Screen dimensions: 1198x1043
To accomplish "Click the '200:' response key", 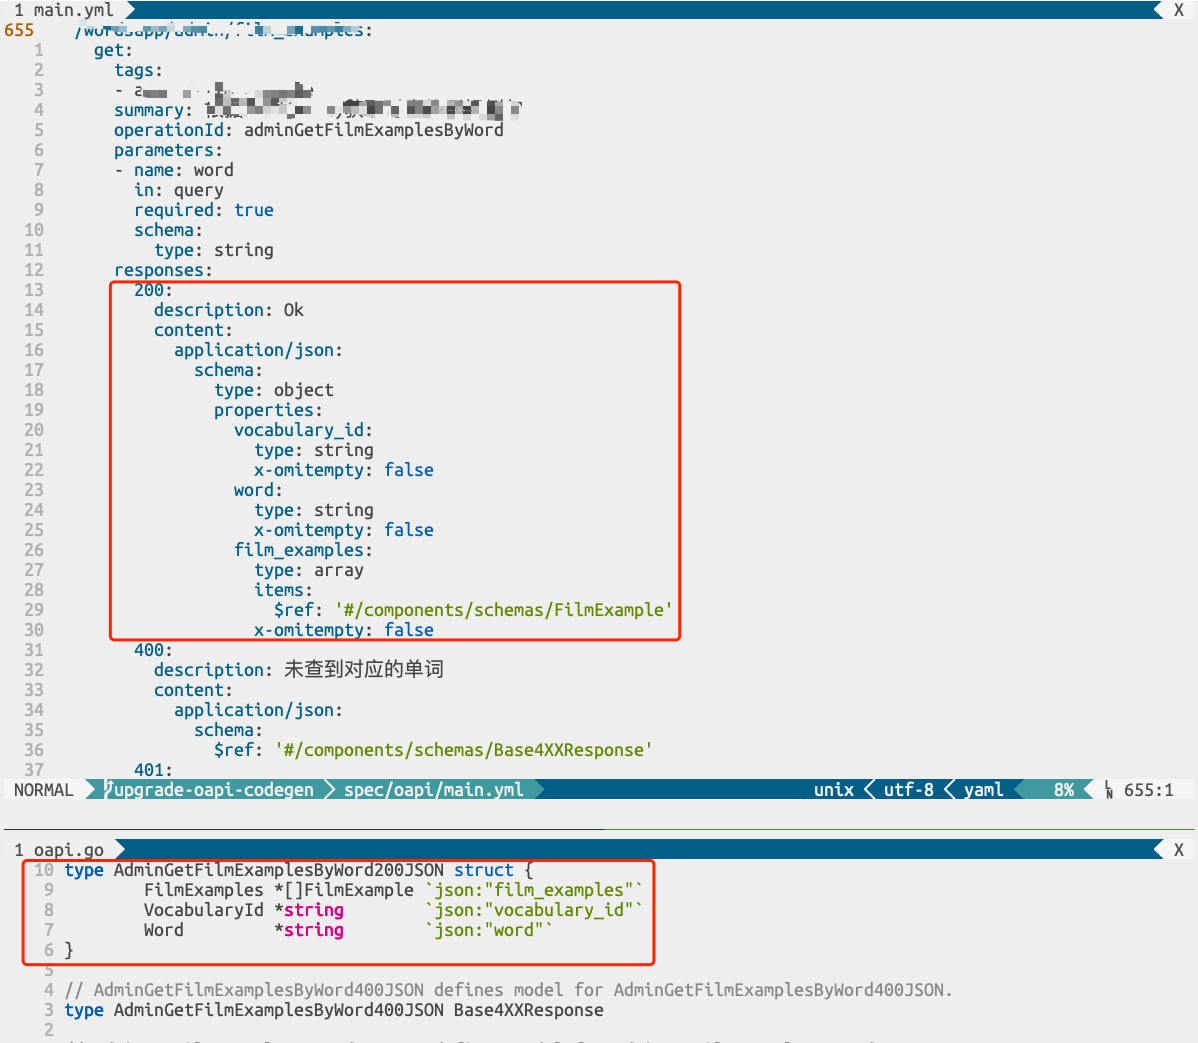I will [153, 290].
